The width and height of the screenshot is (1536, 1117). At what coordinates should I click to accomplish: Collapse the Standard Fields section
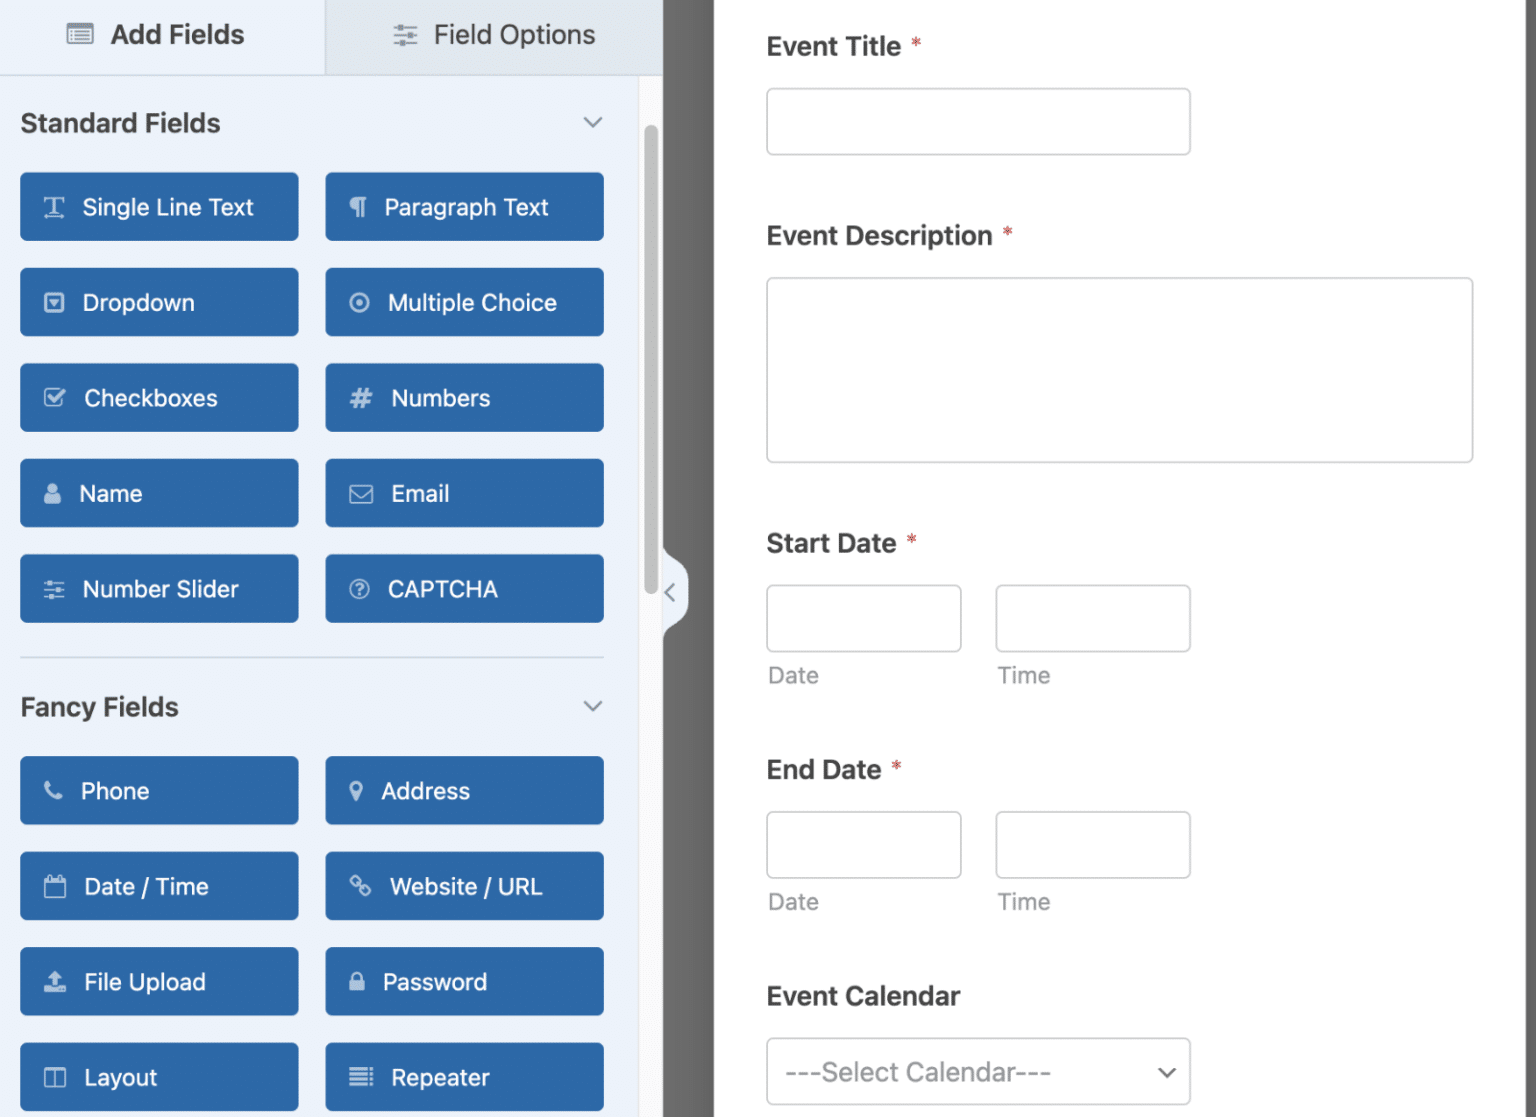592,122
